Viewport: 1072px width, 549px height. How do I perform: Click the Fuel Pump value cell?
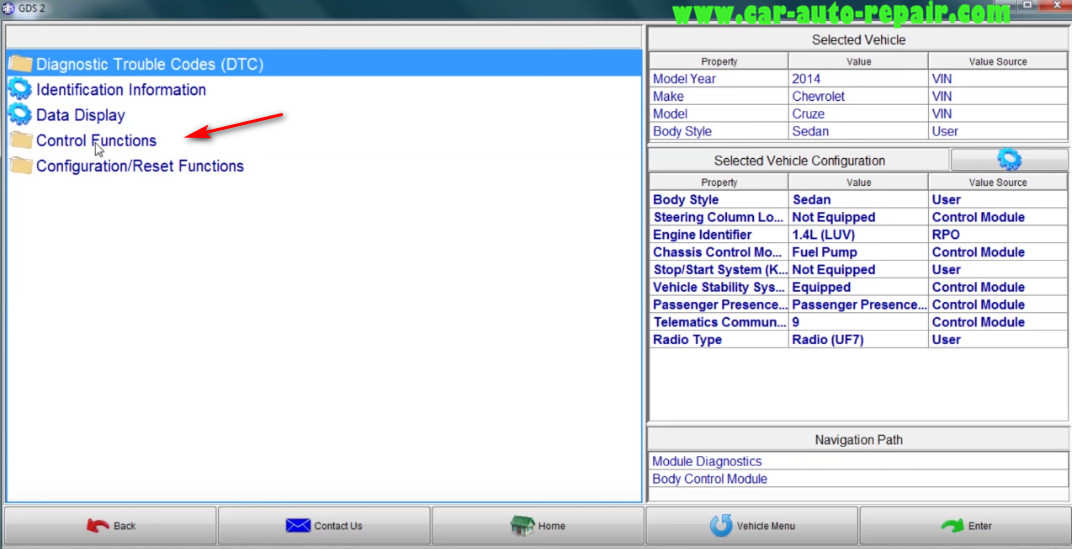tap(858, 252)
